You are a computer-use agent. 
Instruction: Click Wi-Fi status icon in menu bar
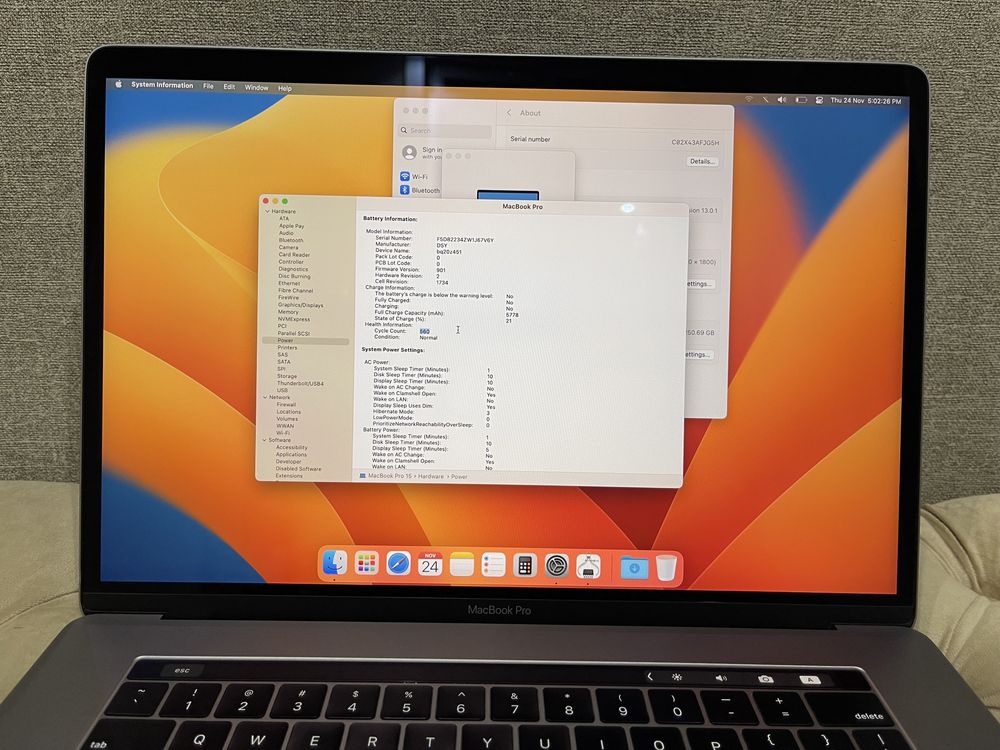point(749,99)
